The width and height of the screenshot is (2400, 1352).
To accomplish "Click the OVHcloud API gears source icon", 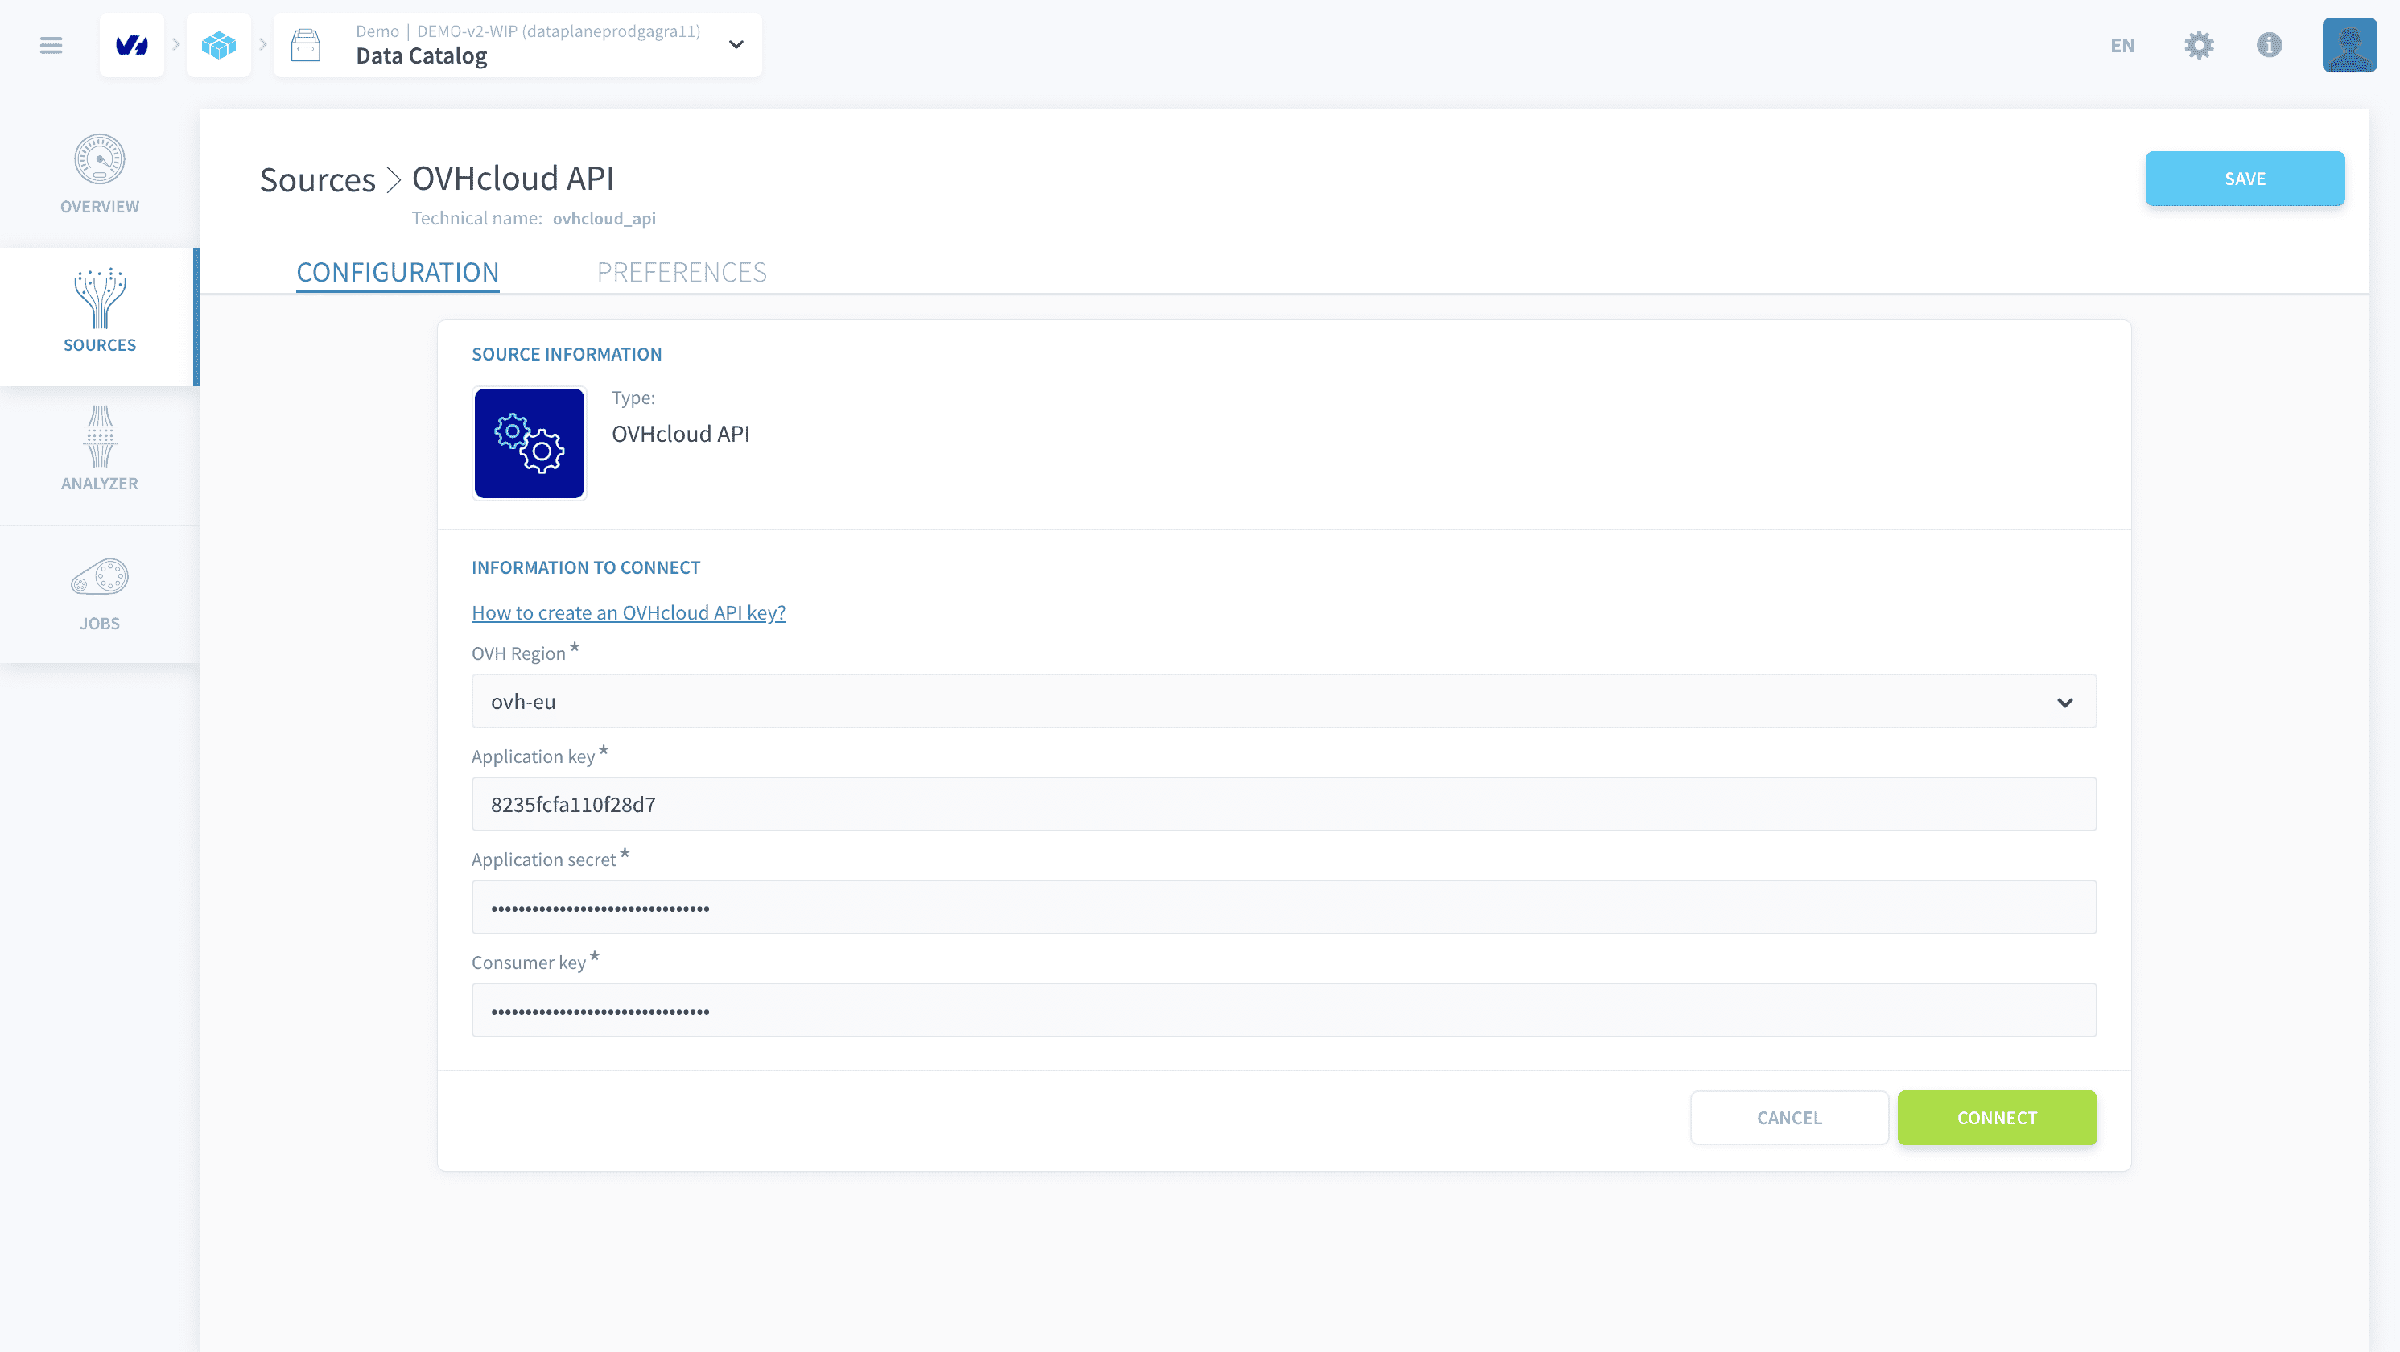I will point(529,443).
